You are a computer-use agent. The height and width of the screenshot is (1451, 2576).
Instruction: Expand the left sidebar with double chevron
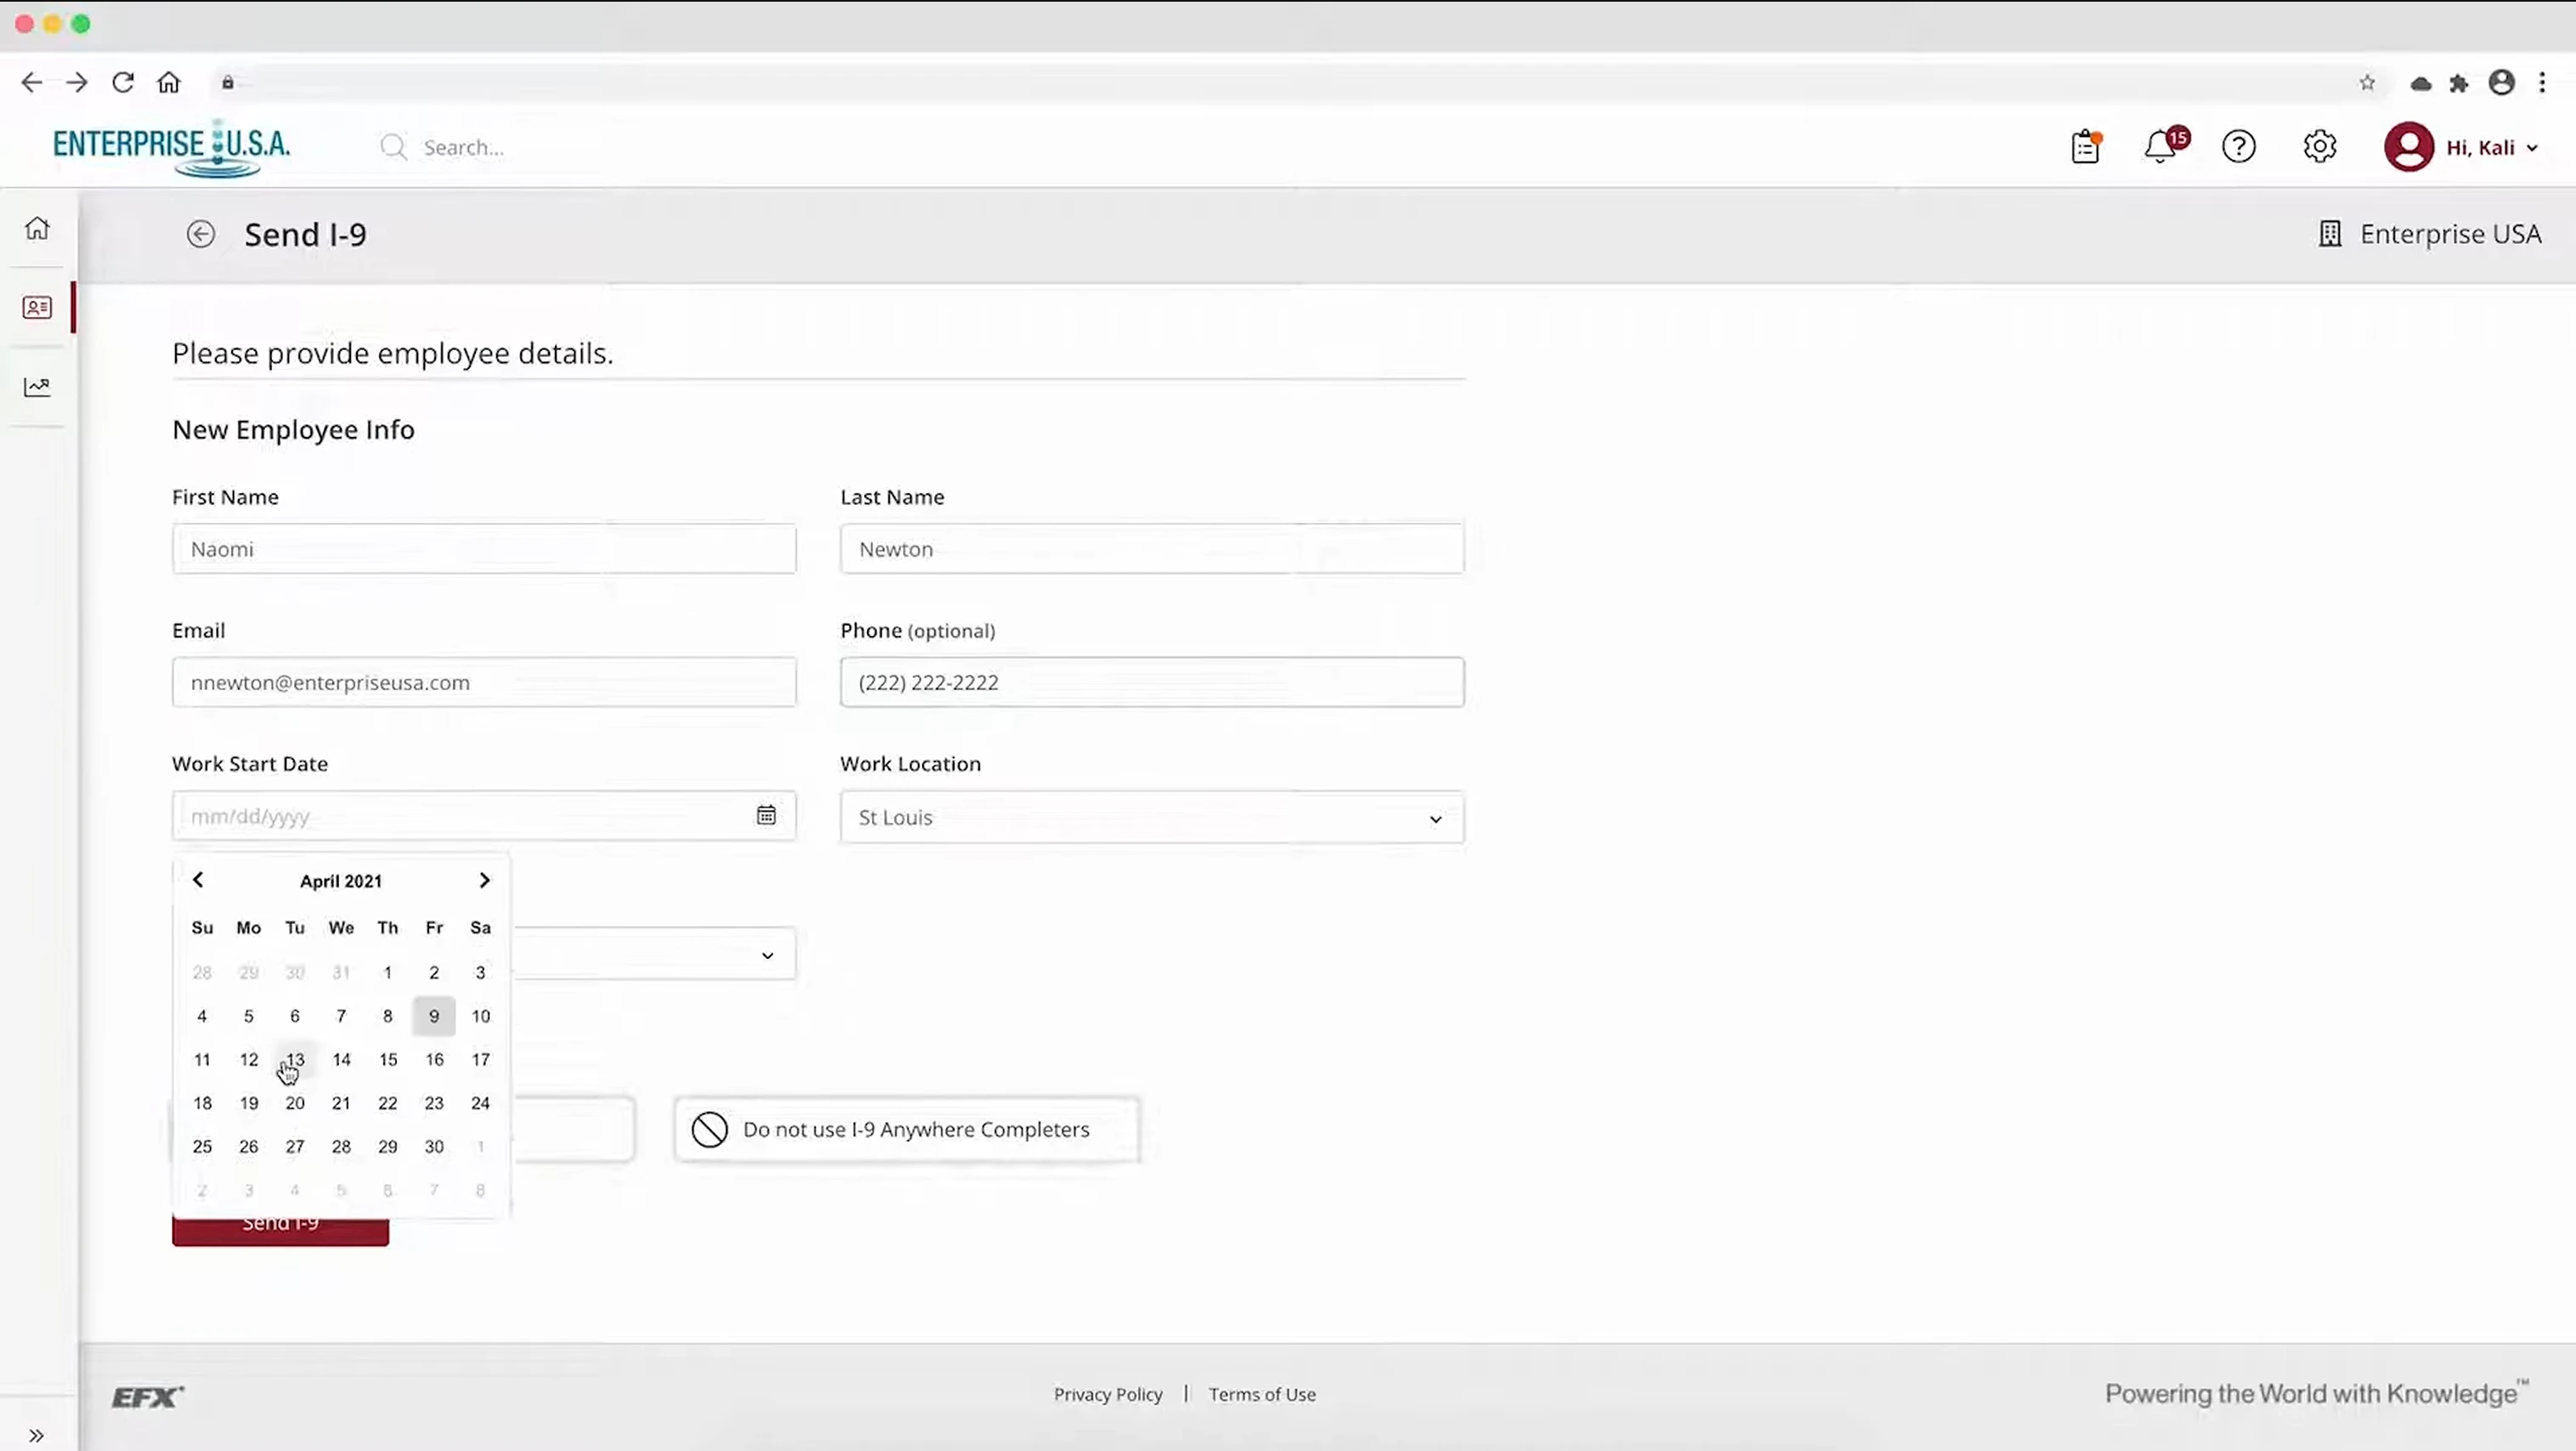point(37,1435)
